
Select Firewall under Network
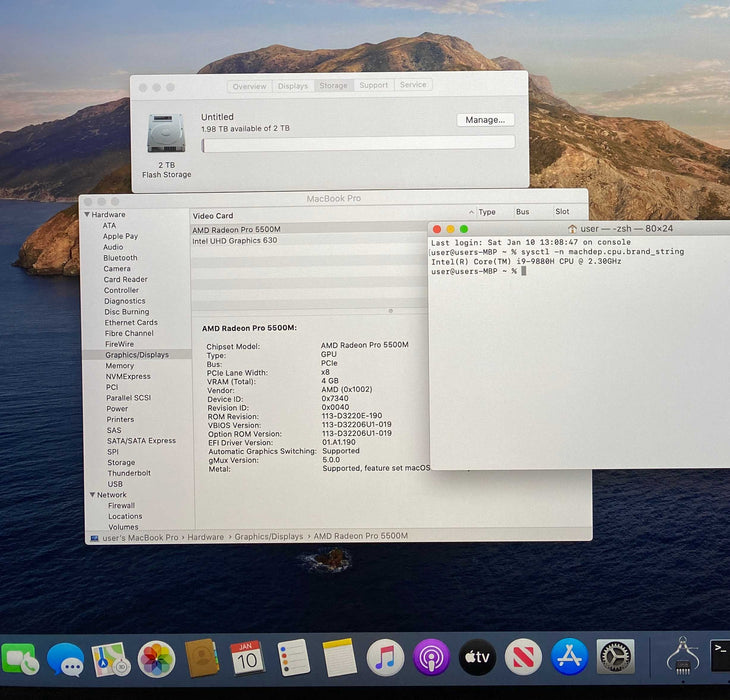point(121,505)
